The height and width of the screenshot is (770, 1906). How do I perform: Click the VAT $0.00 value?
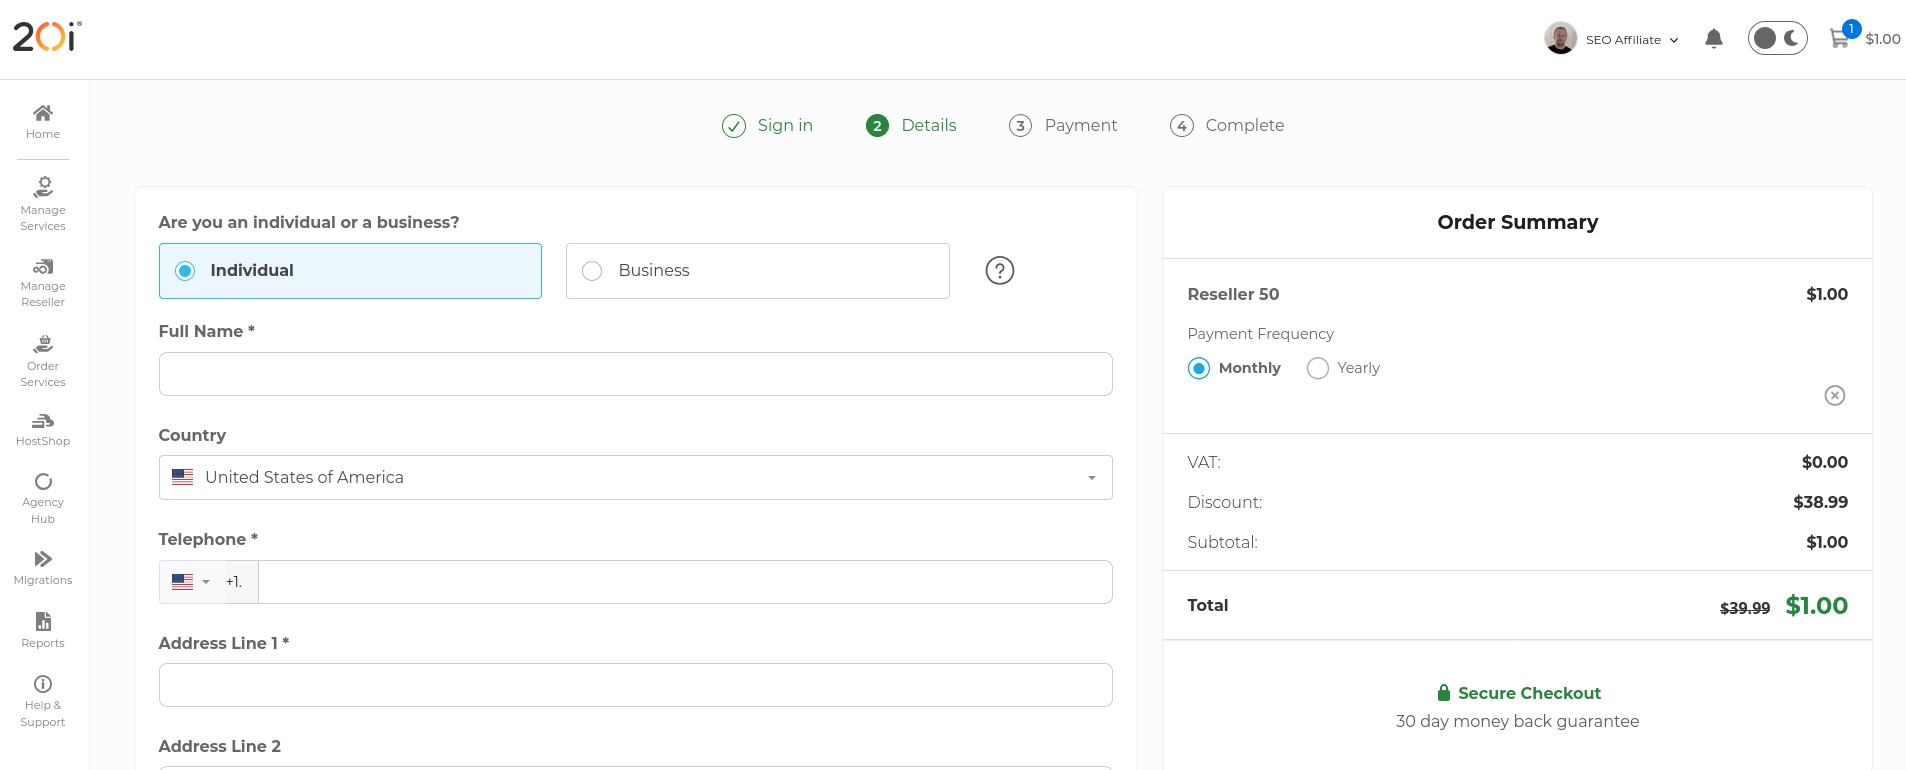click(1825, 462)
